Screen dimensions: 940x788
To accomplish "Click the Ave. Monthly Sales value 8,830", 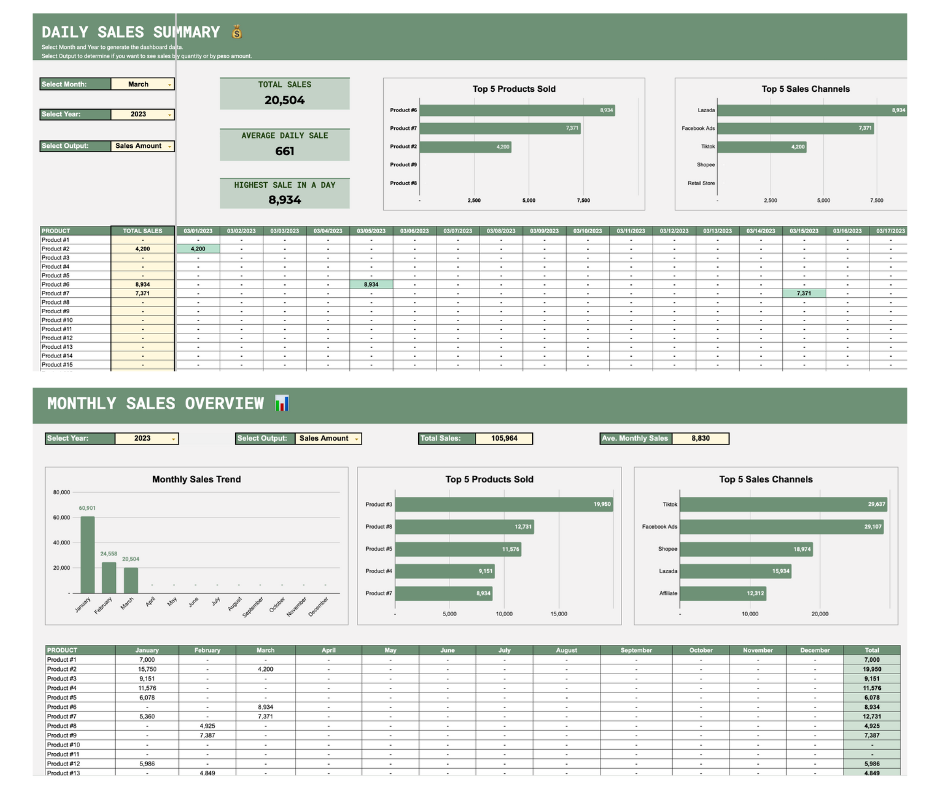I will click(700, 438).
